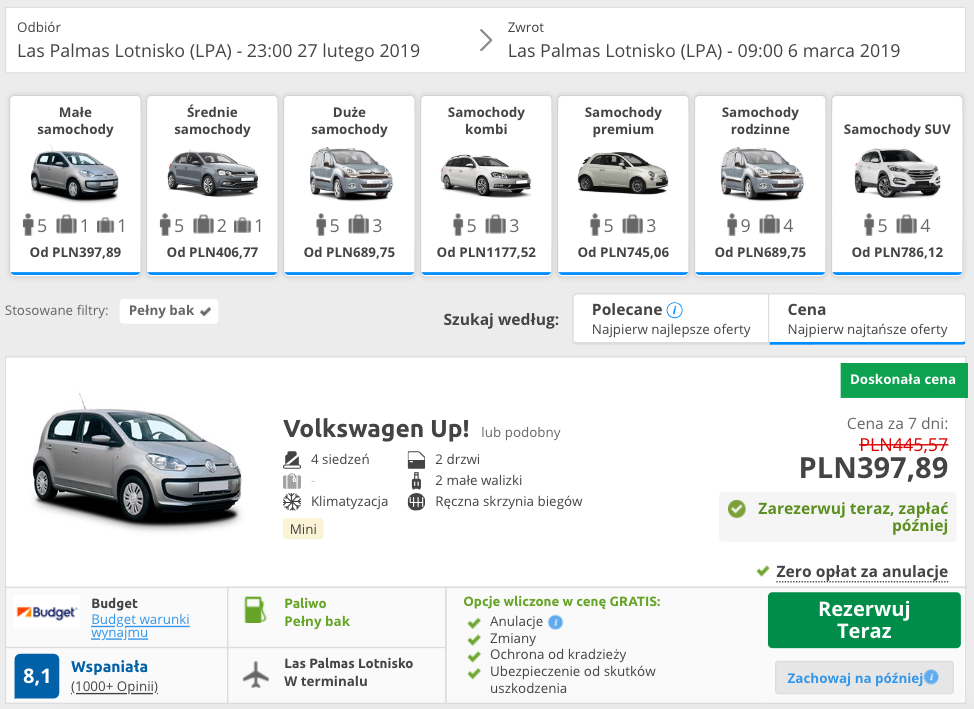Viewport: 974px width, 709px height.
Task: Click the door icon next to 2 drzwi
Action: (419, 460)
